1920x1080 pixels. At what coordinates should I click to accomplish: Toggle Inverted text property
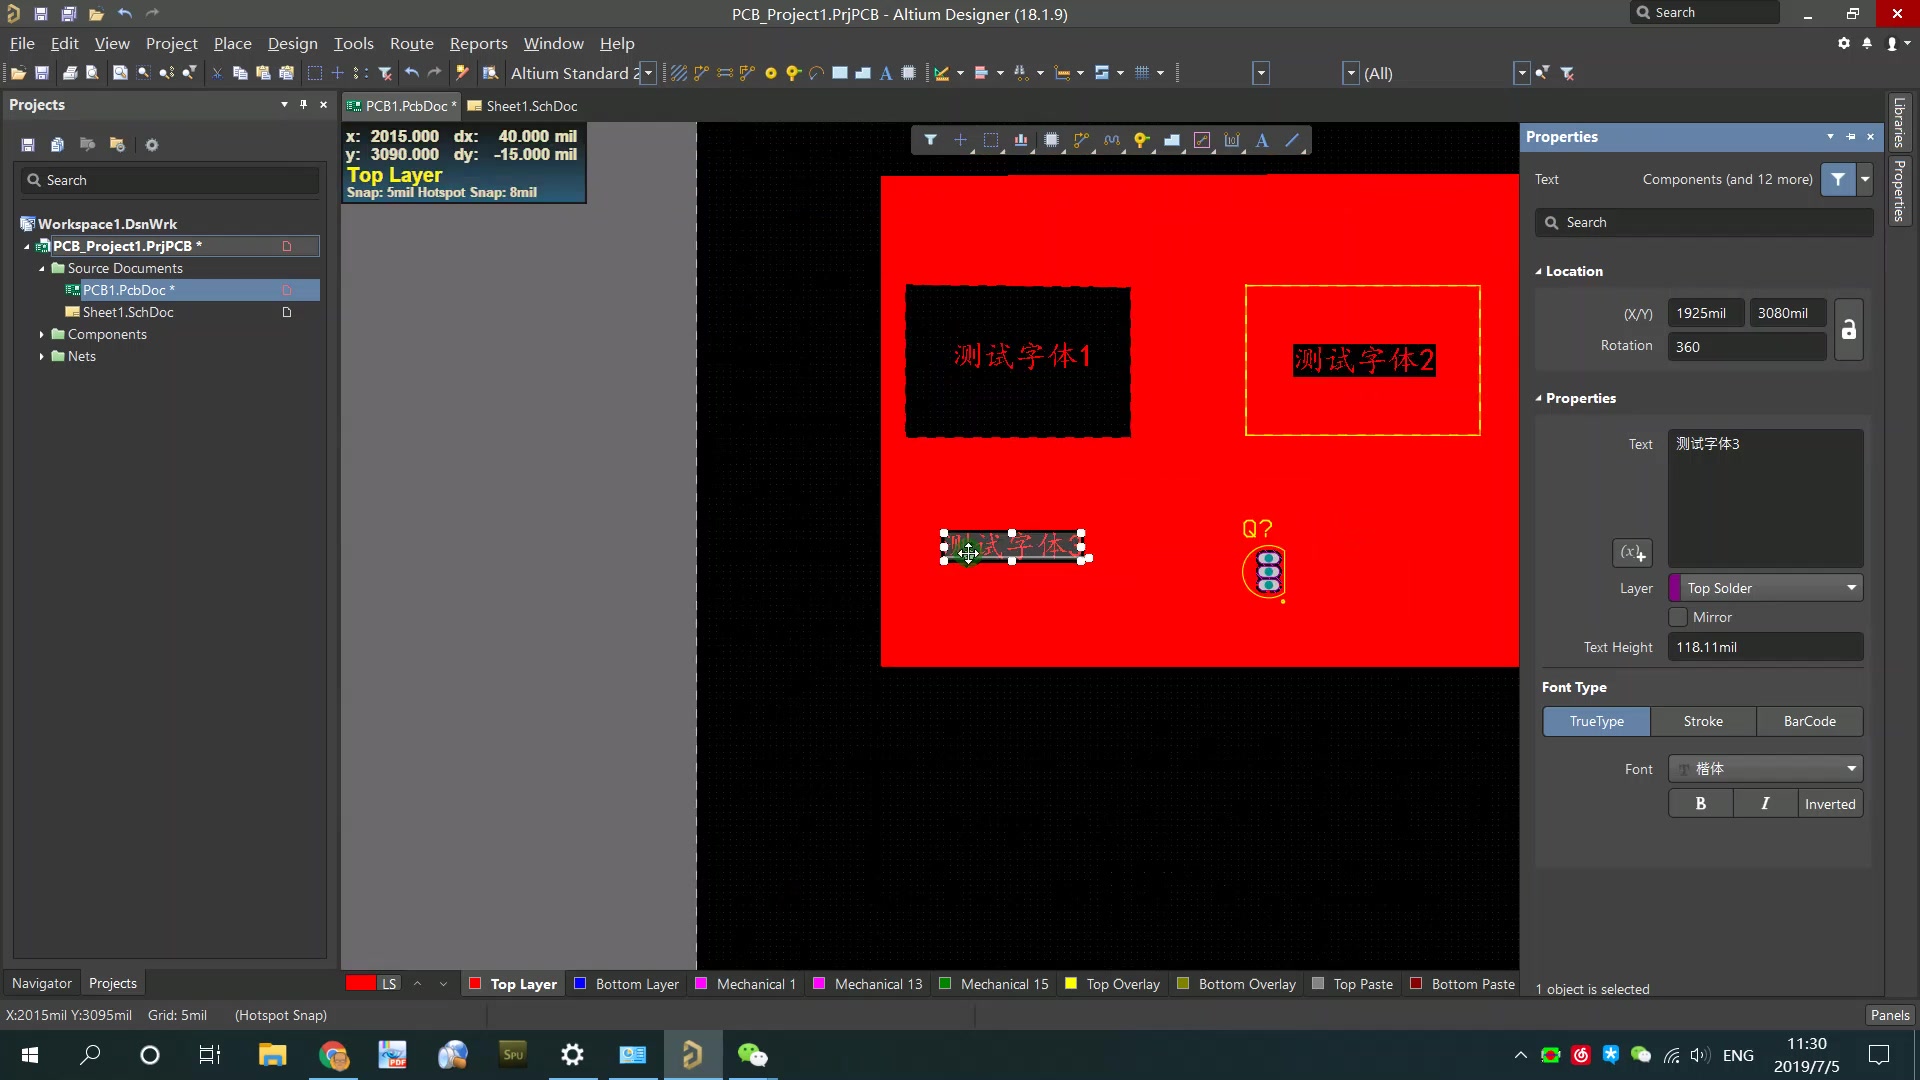point(1829,803)
